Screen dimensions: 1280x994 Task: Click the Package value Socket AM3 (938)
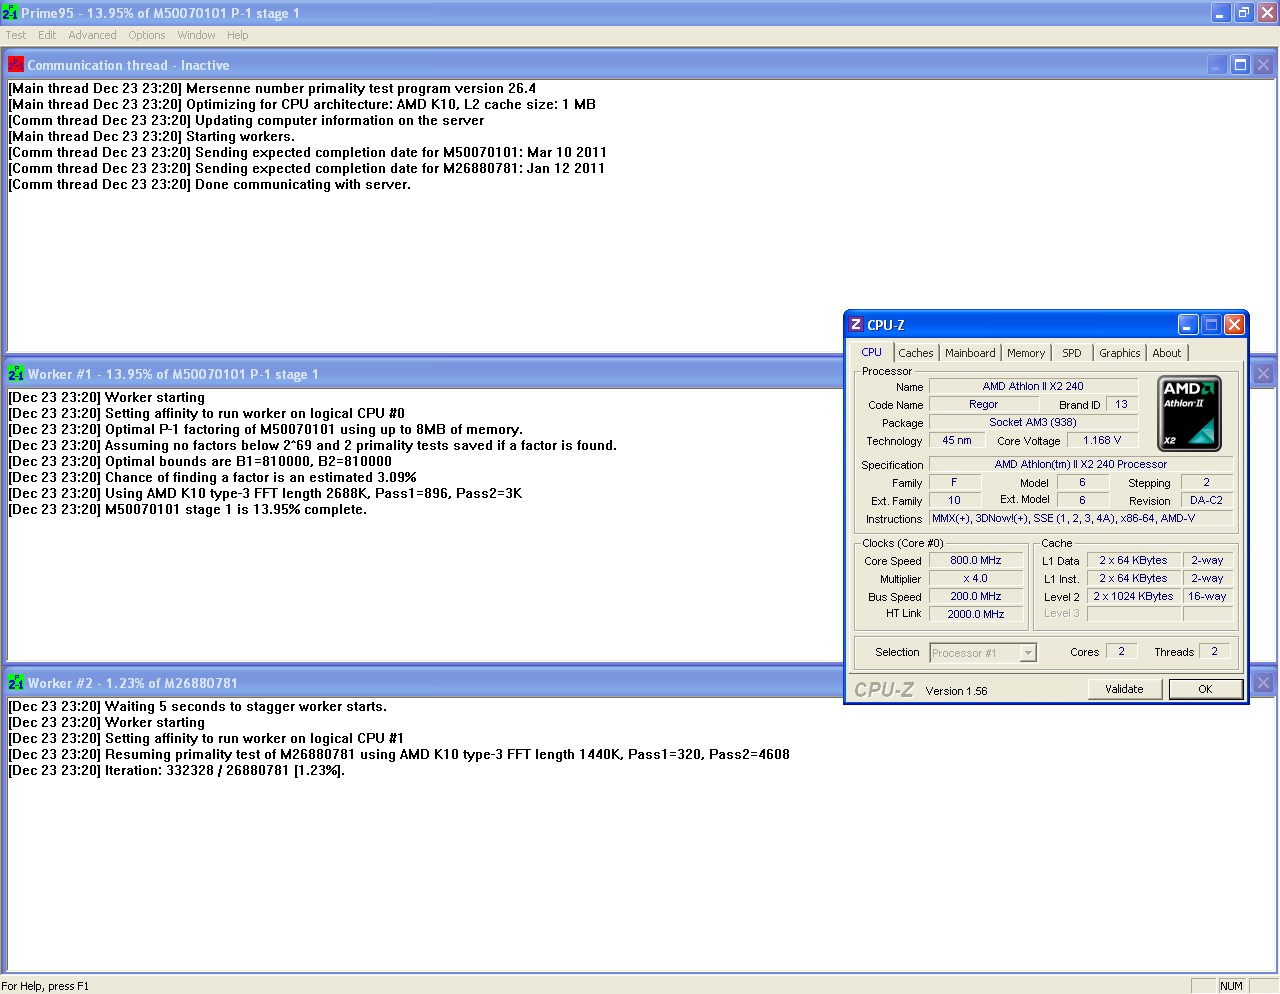pyautogui.click(x=1033, y=423)
